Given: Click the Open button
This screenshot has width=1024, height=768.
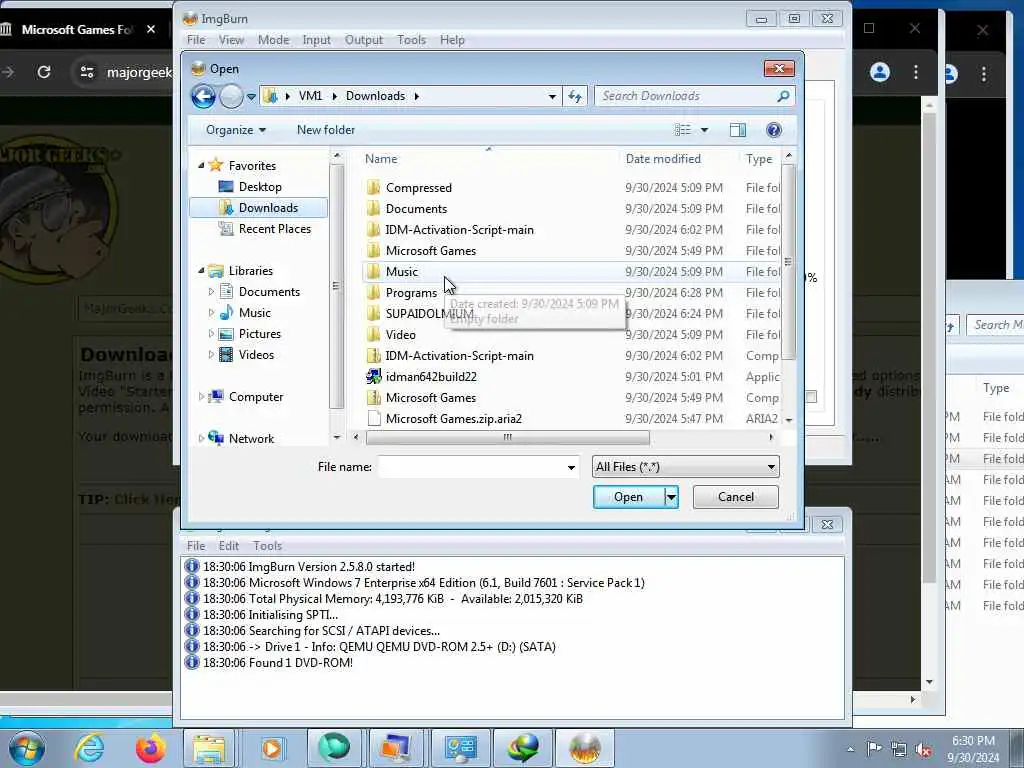Looking at the screenshot, I should click(628, 497).
